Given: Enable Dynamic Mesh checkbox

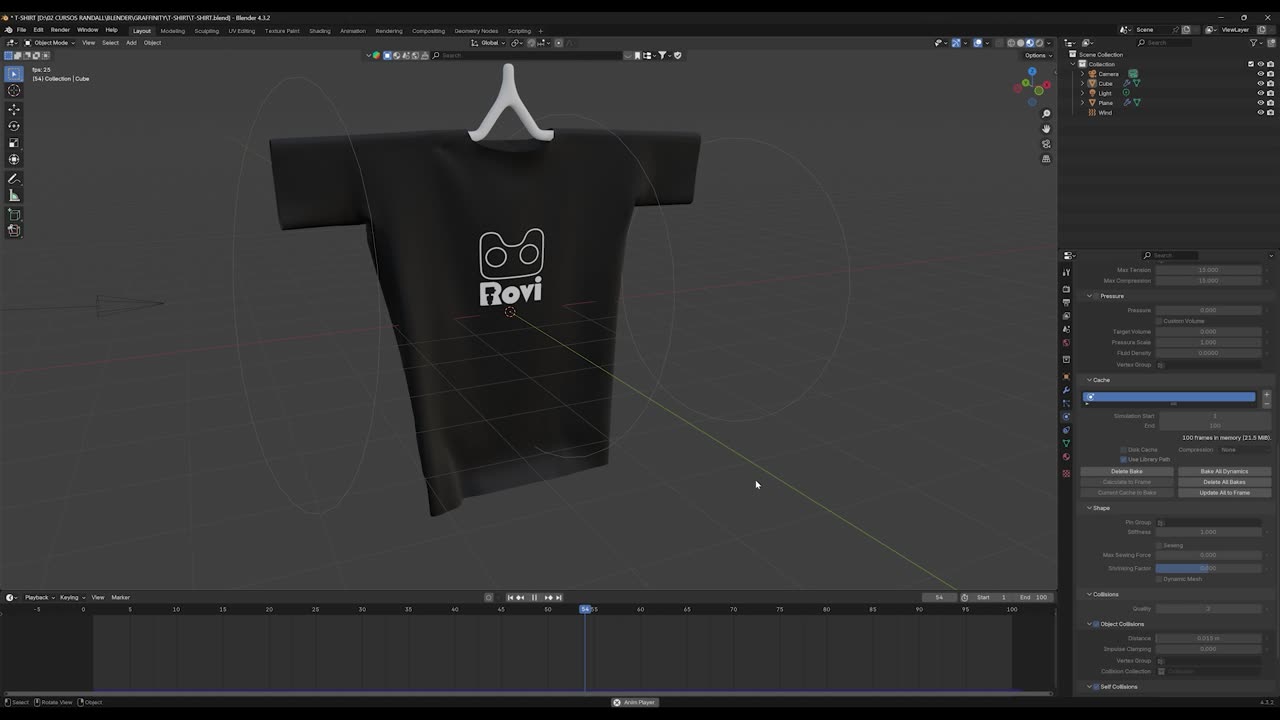Looking at the screenshot, I should point(1159,579).
